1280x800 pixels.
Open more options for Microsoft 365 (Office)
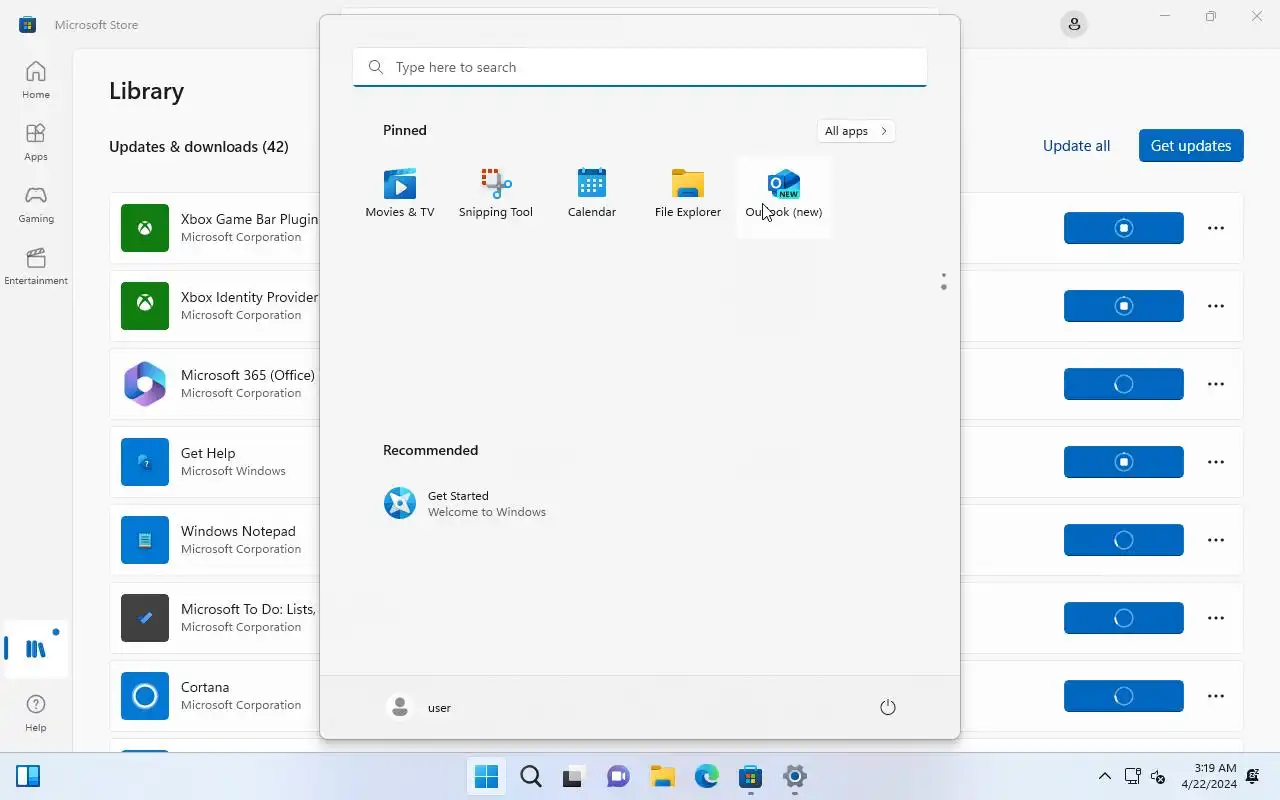tap(1216, 384)
